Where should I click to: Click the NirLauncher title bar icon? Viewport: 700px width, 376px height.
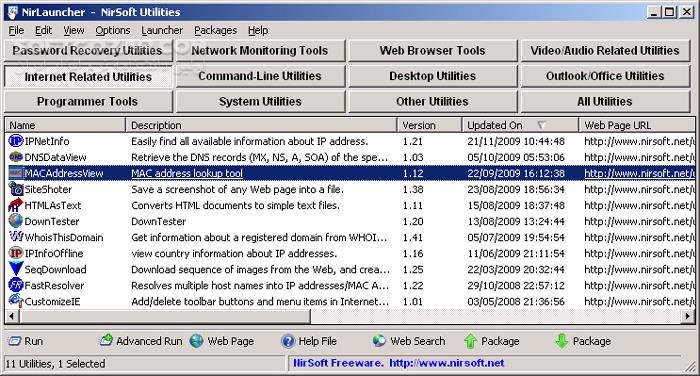12,12
